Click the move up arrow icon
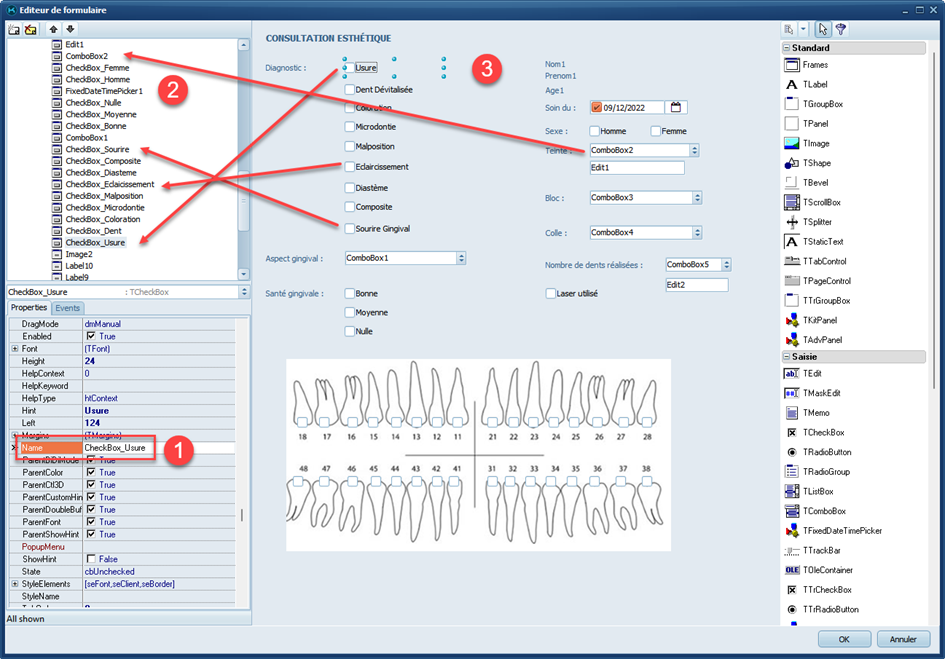 point(54,30)
